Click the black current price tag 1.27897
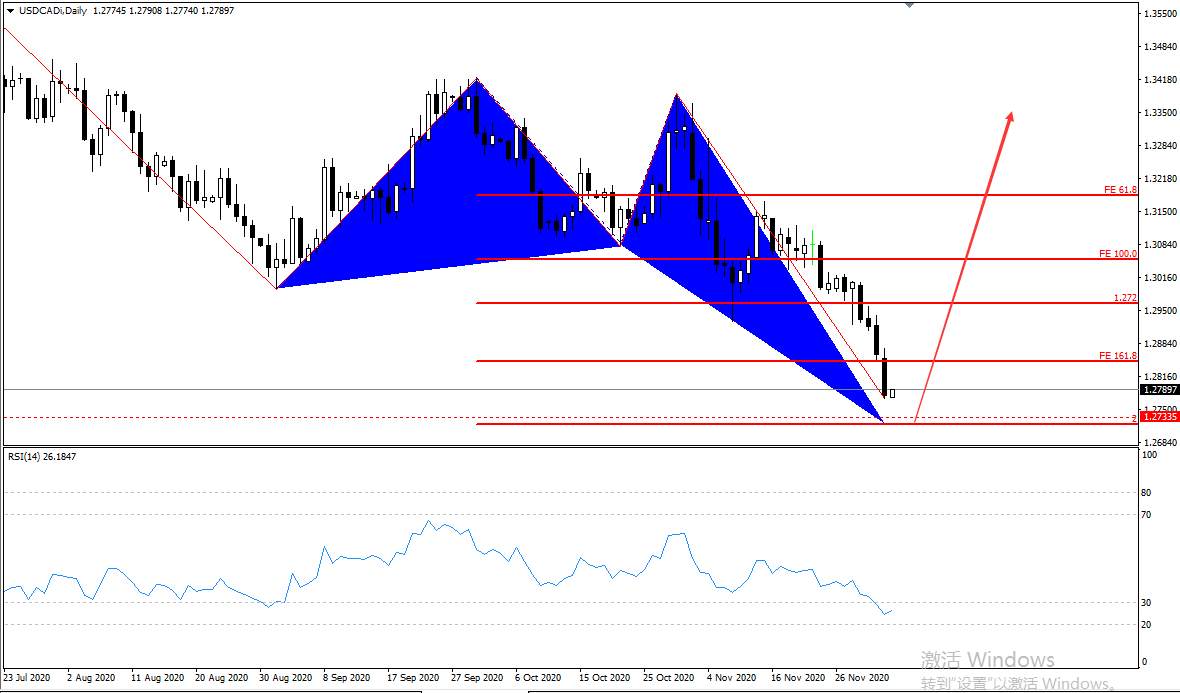 point(1160,390)
